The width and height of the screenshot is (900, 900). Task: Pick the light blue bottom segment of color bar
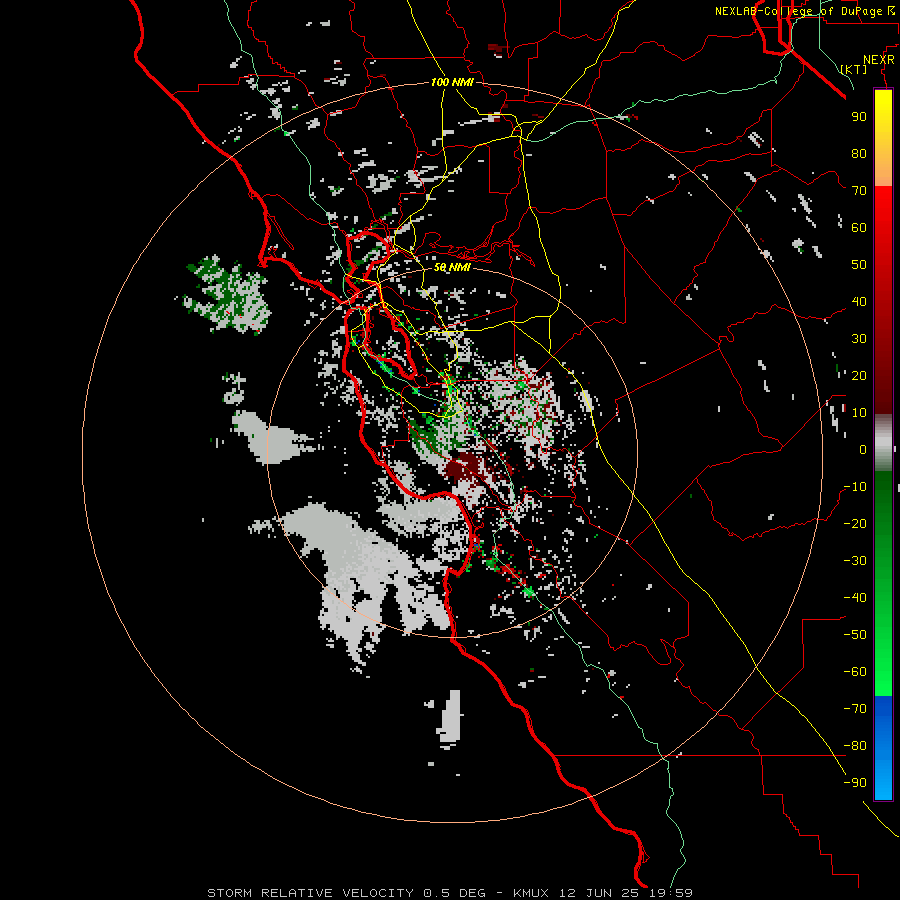(x=883, y=783)
